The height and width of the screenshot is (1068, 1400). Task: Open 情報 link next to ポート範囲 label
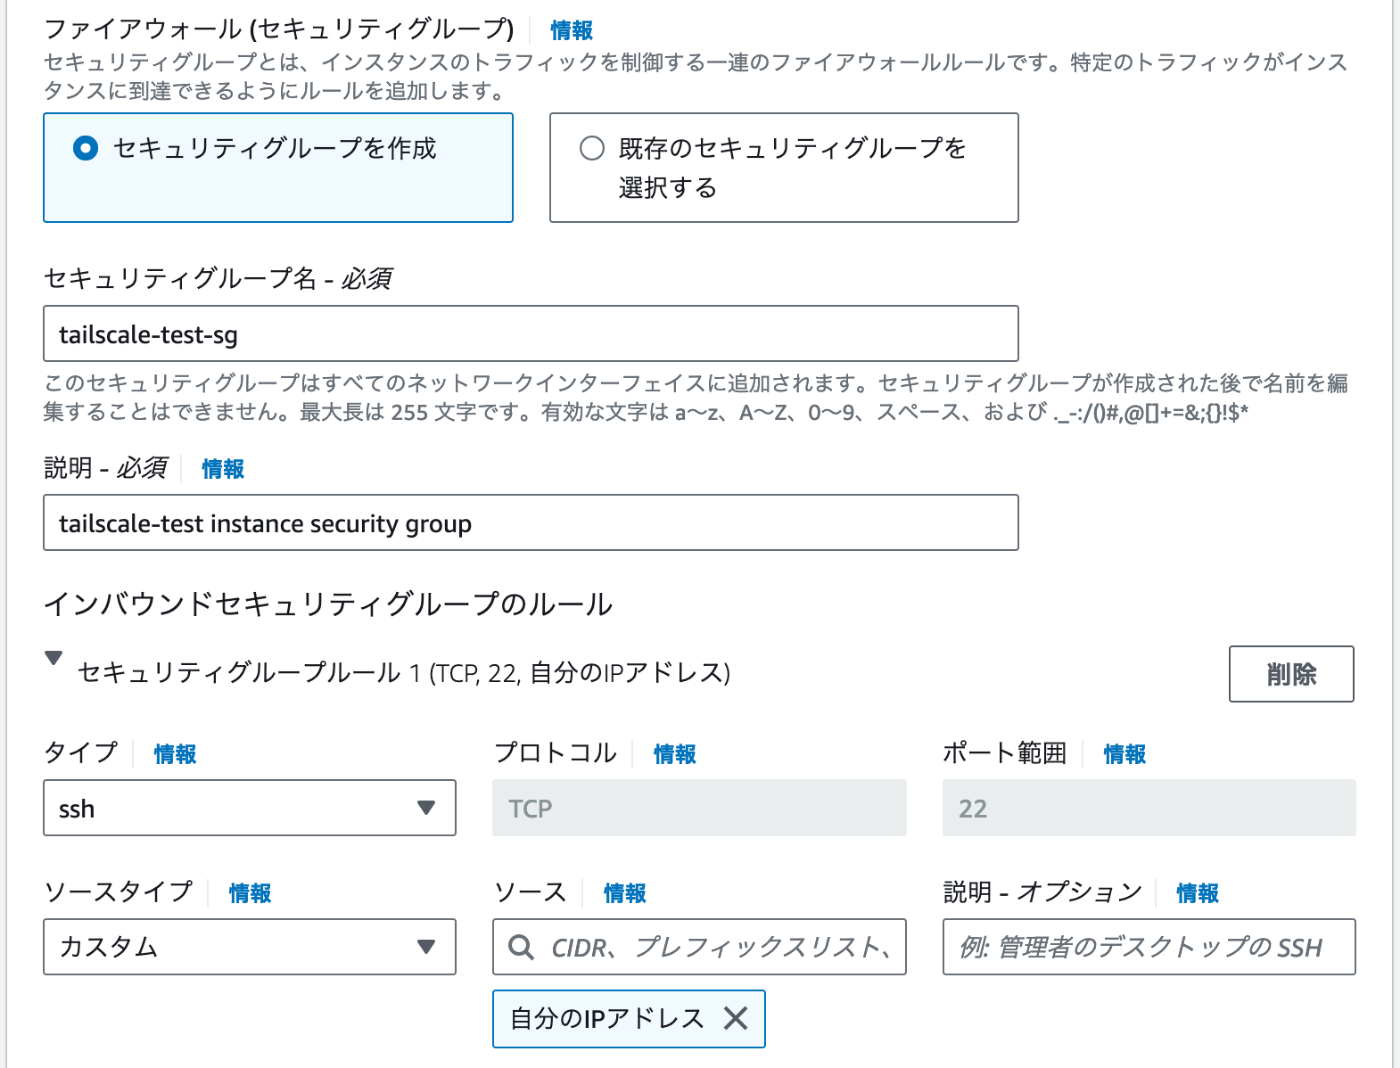[x=1125, y=754]
